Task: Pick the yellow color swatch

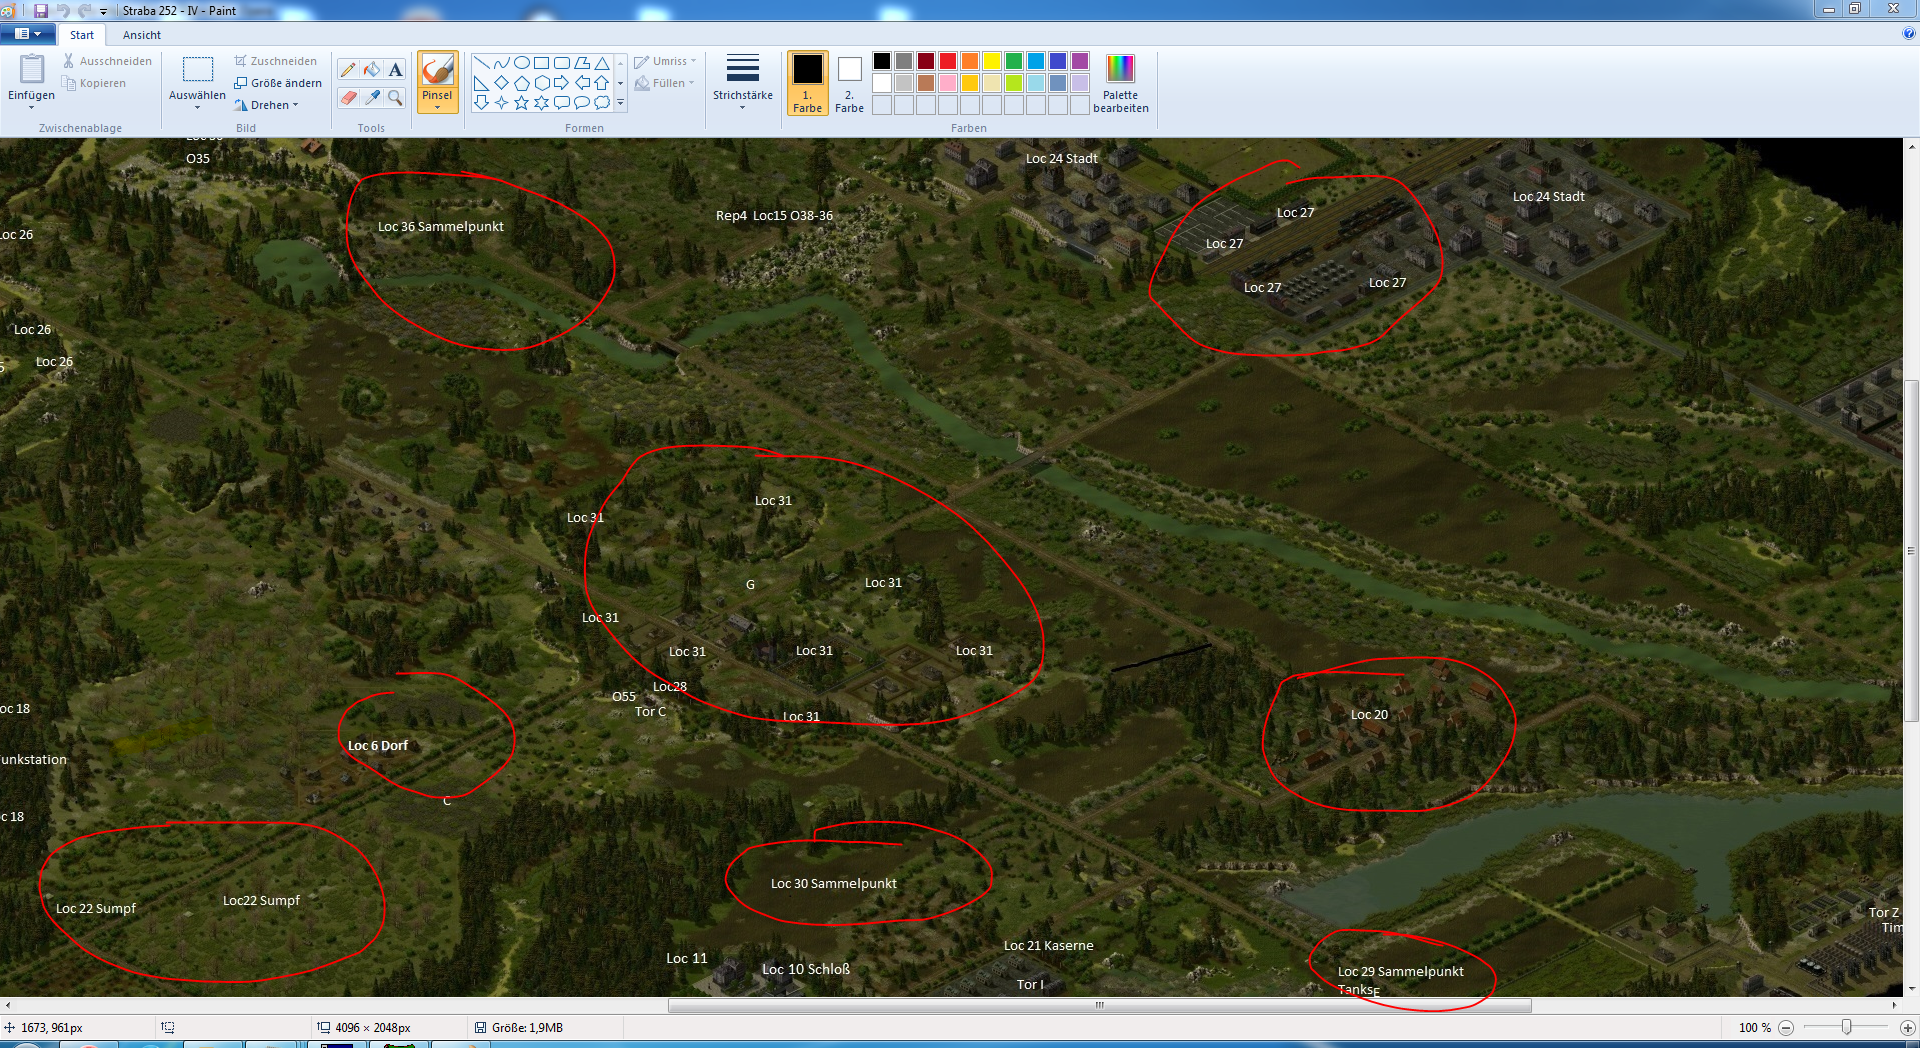Action: click(x=992, y=61)
